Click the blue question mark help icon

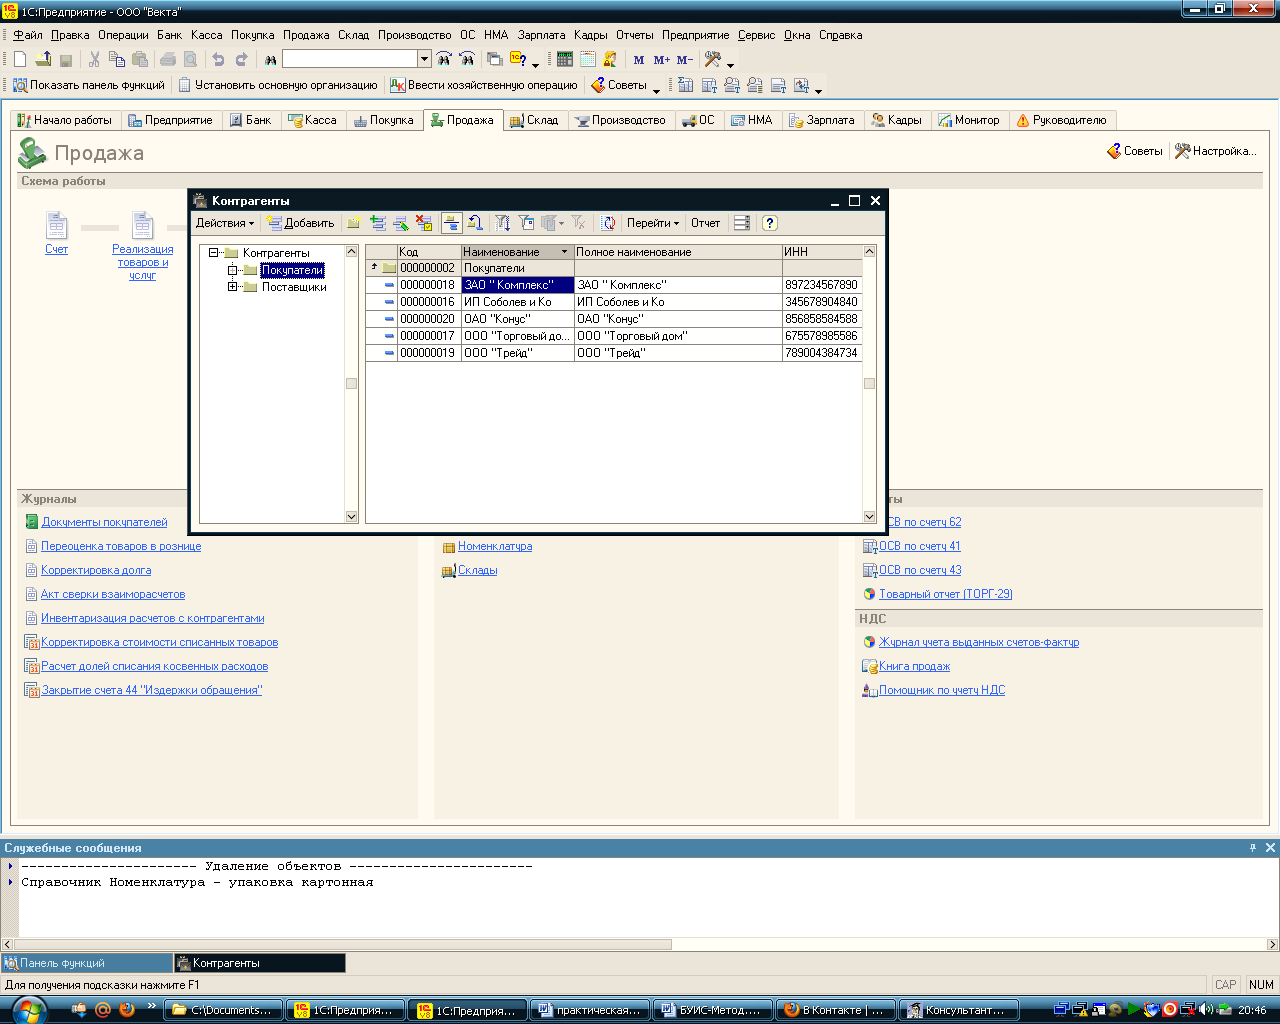pos(769,223)
